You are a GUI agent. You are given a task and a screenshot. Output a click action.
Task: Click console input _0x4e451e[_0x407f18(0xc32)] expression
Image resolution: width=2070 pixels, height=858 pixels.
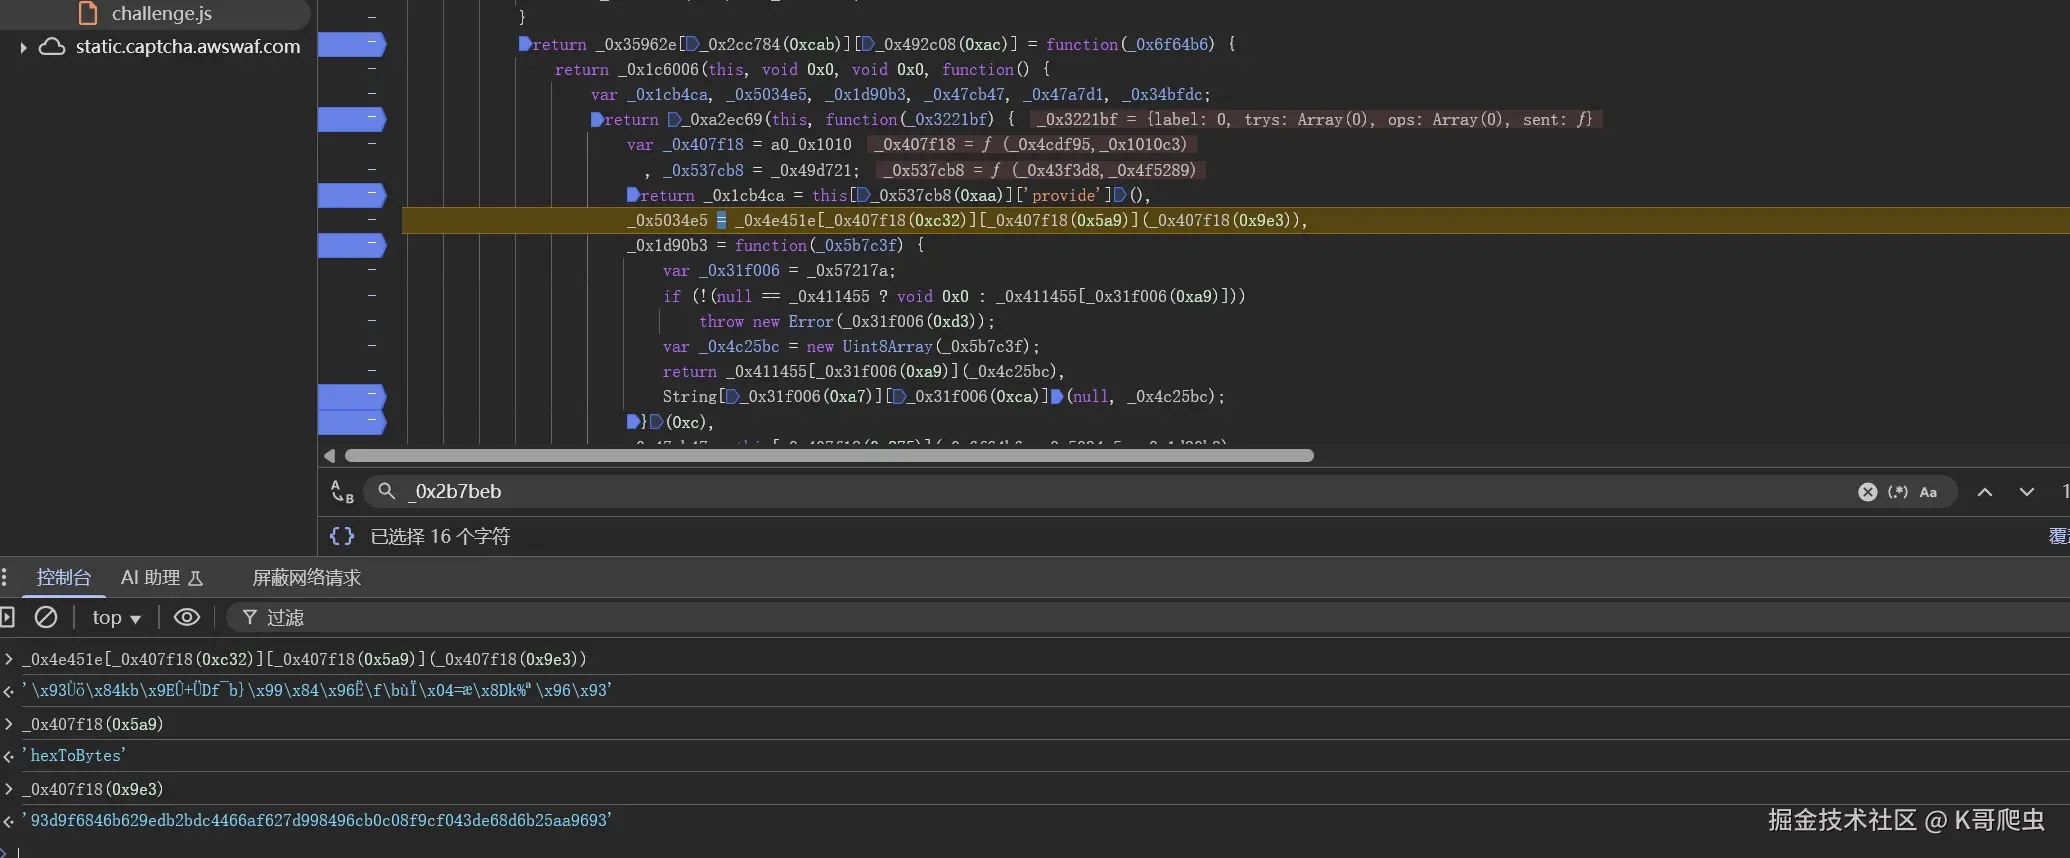coord(304,659)
